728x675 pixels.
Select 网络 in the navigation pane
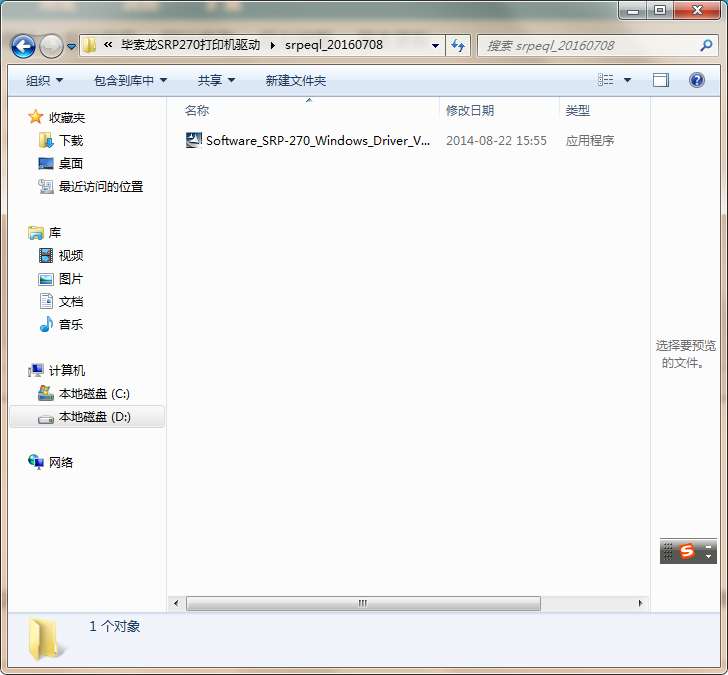tap(61, 462)
